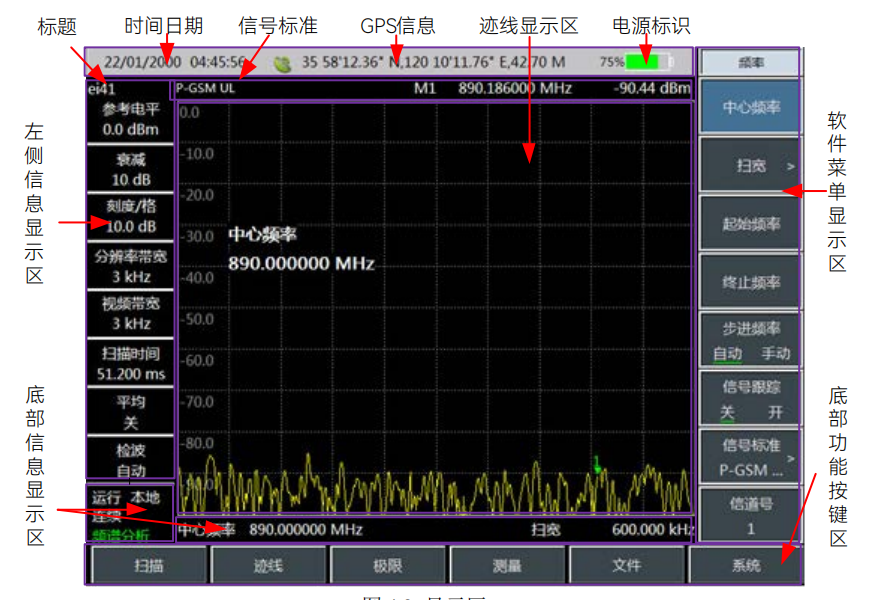Screen dimensions: 877x600
Task: Open the 系统 bottom menu
Action: click(x=745, y=566)
